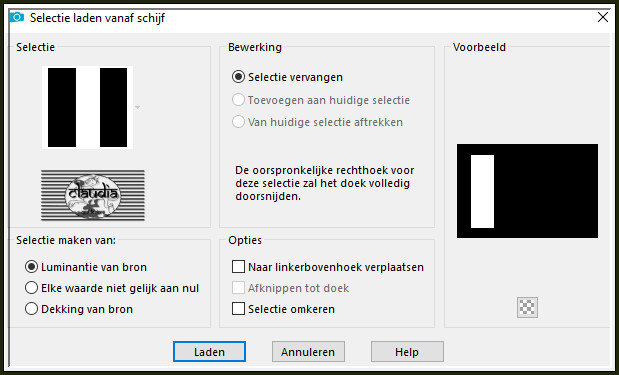Click the Annuleren button
Image resolution: width=619 pixels, height=375 pixels.
308,352
